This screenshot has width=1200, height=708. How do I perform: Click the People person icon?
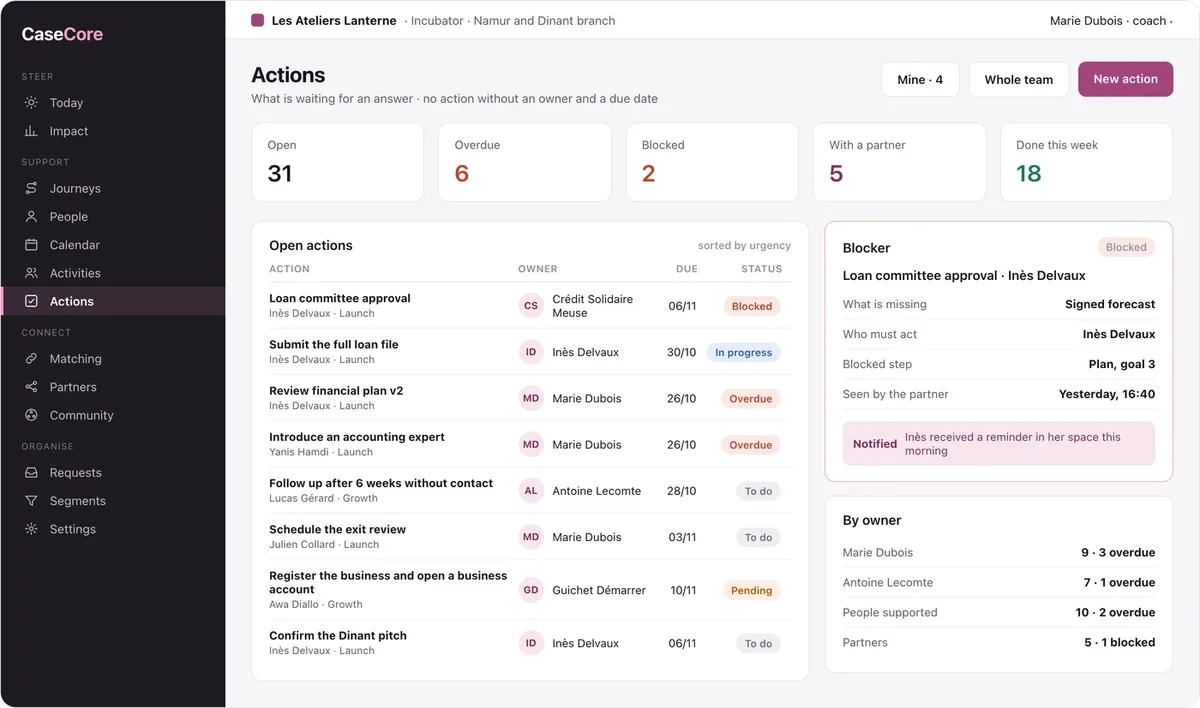coord(31,216)
